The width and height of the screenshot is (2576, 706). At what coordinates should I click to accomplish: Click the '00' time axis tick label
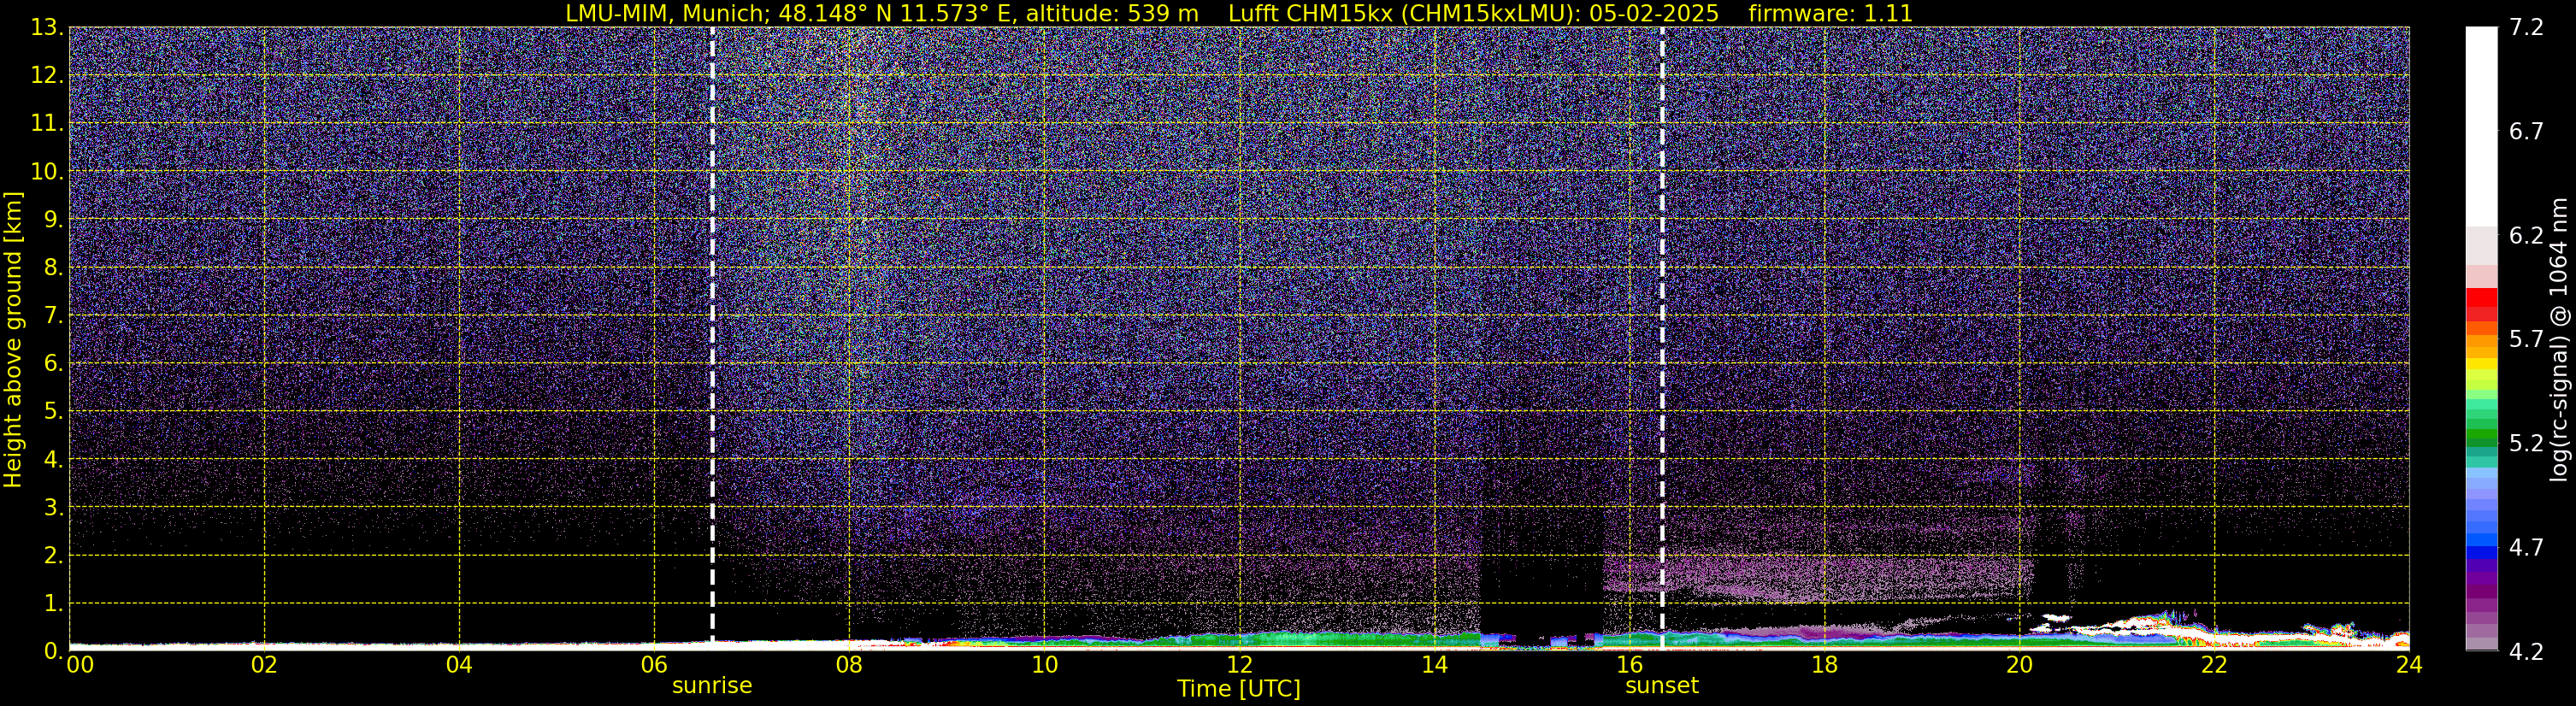pyautogui.click(x=80, y=665)
